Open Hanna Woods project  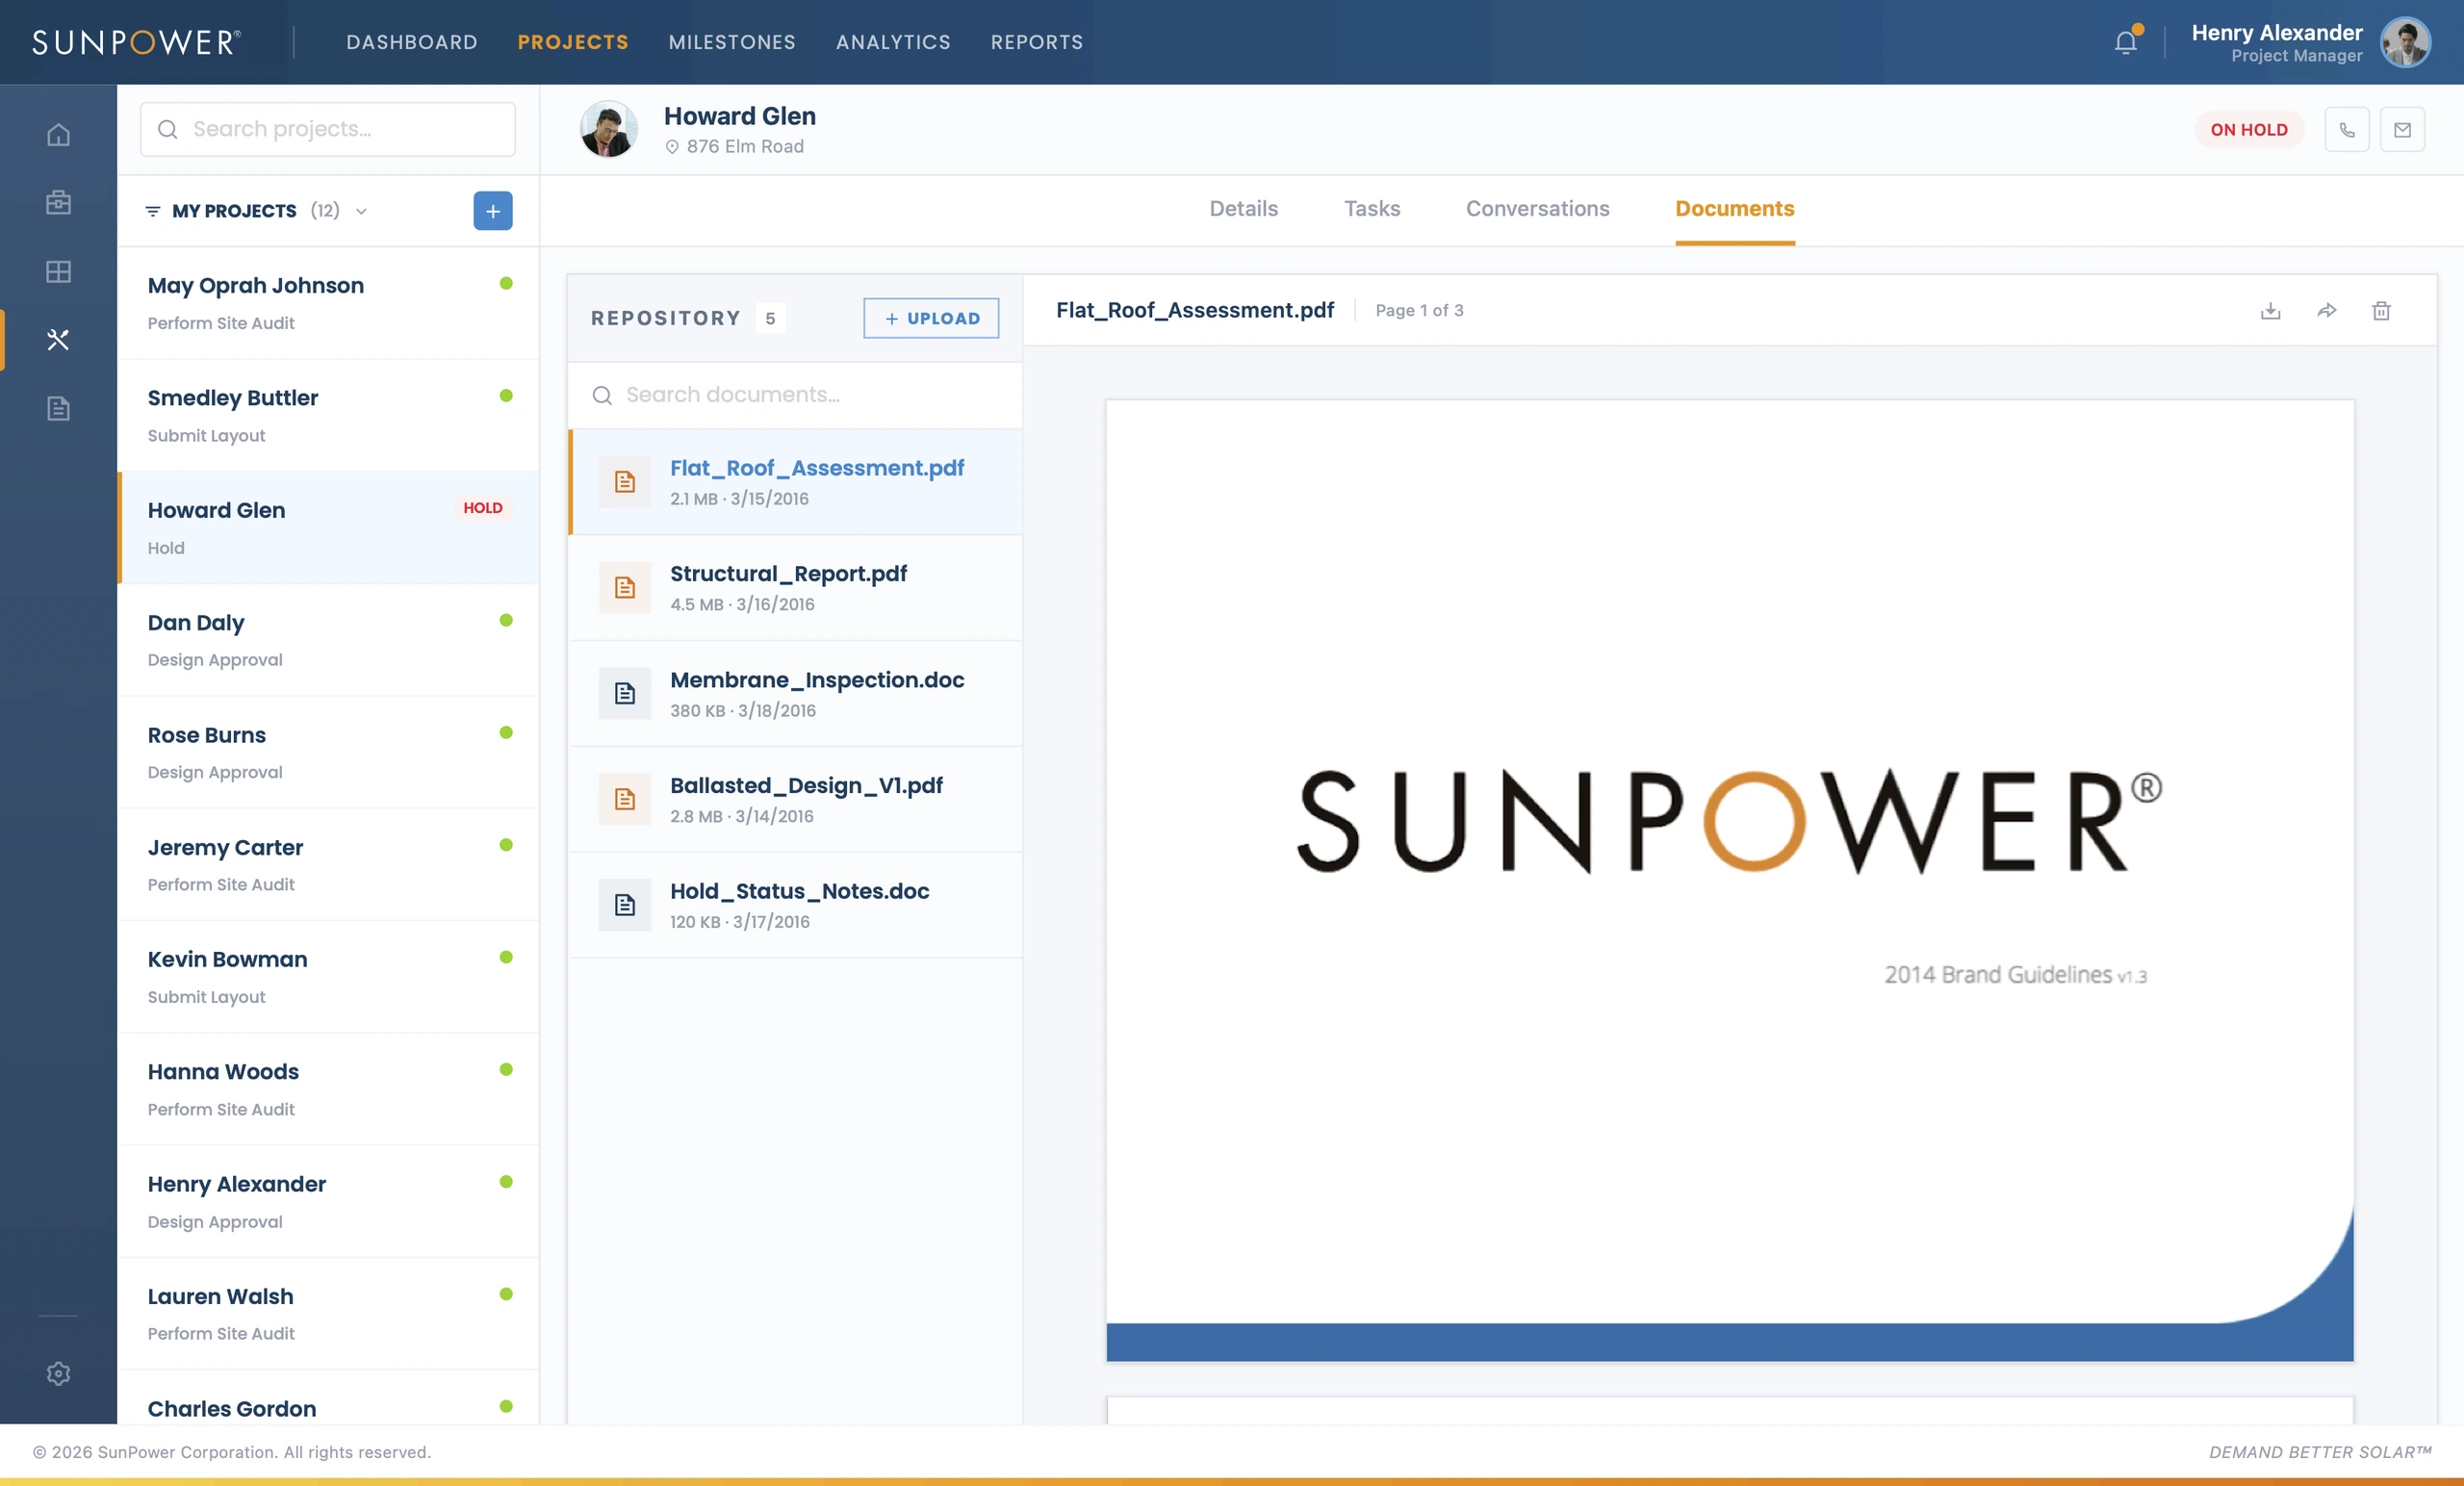(328, 1090)
